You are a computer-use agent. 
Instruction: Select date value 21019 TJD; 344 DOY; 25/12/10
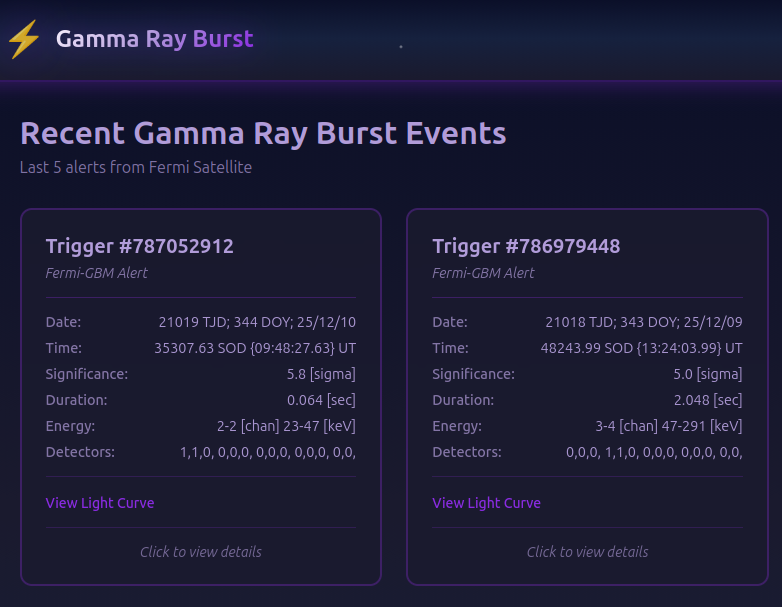click(257, 322)
